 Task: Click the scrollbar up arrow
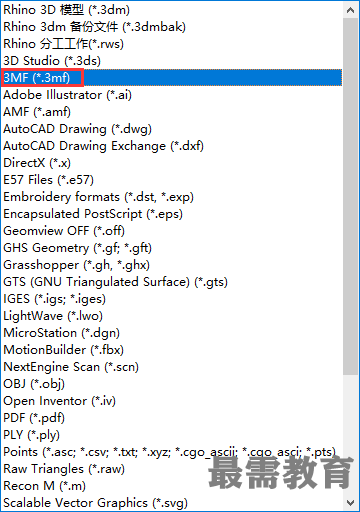pyautogui.click(x=350, y=10)
